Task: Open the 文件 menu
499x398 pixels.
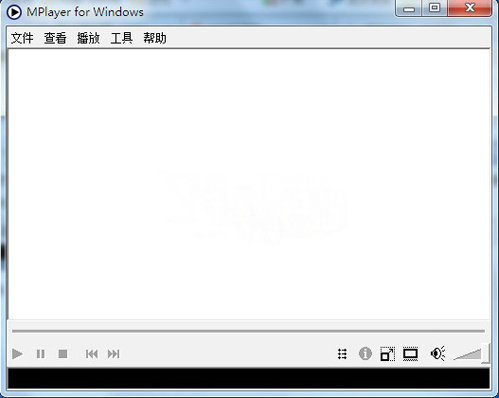Action: (22, 38)
